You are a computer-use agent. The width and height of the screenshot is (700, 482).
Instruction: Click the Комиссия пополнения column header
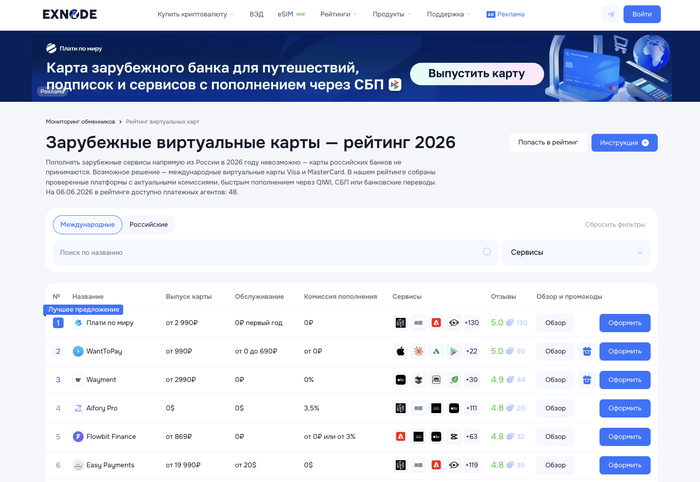[340, 296]
